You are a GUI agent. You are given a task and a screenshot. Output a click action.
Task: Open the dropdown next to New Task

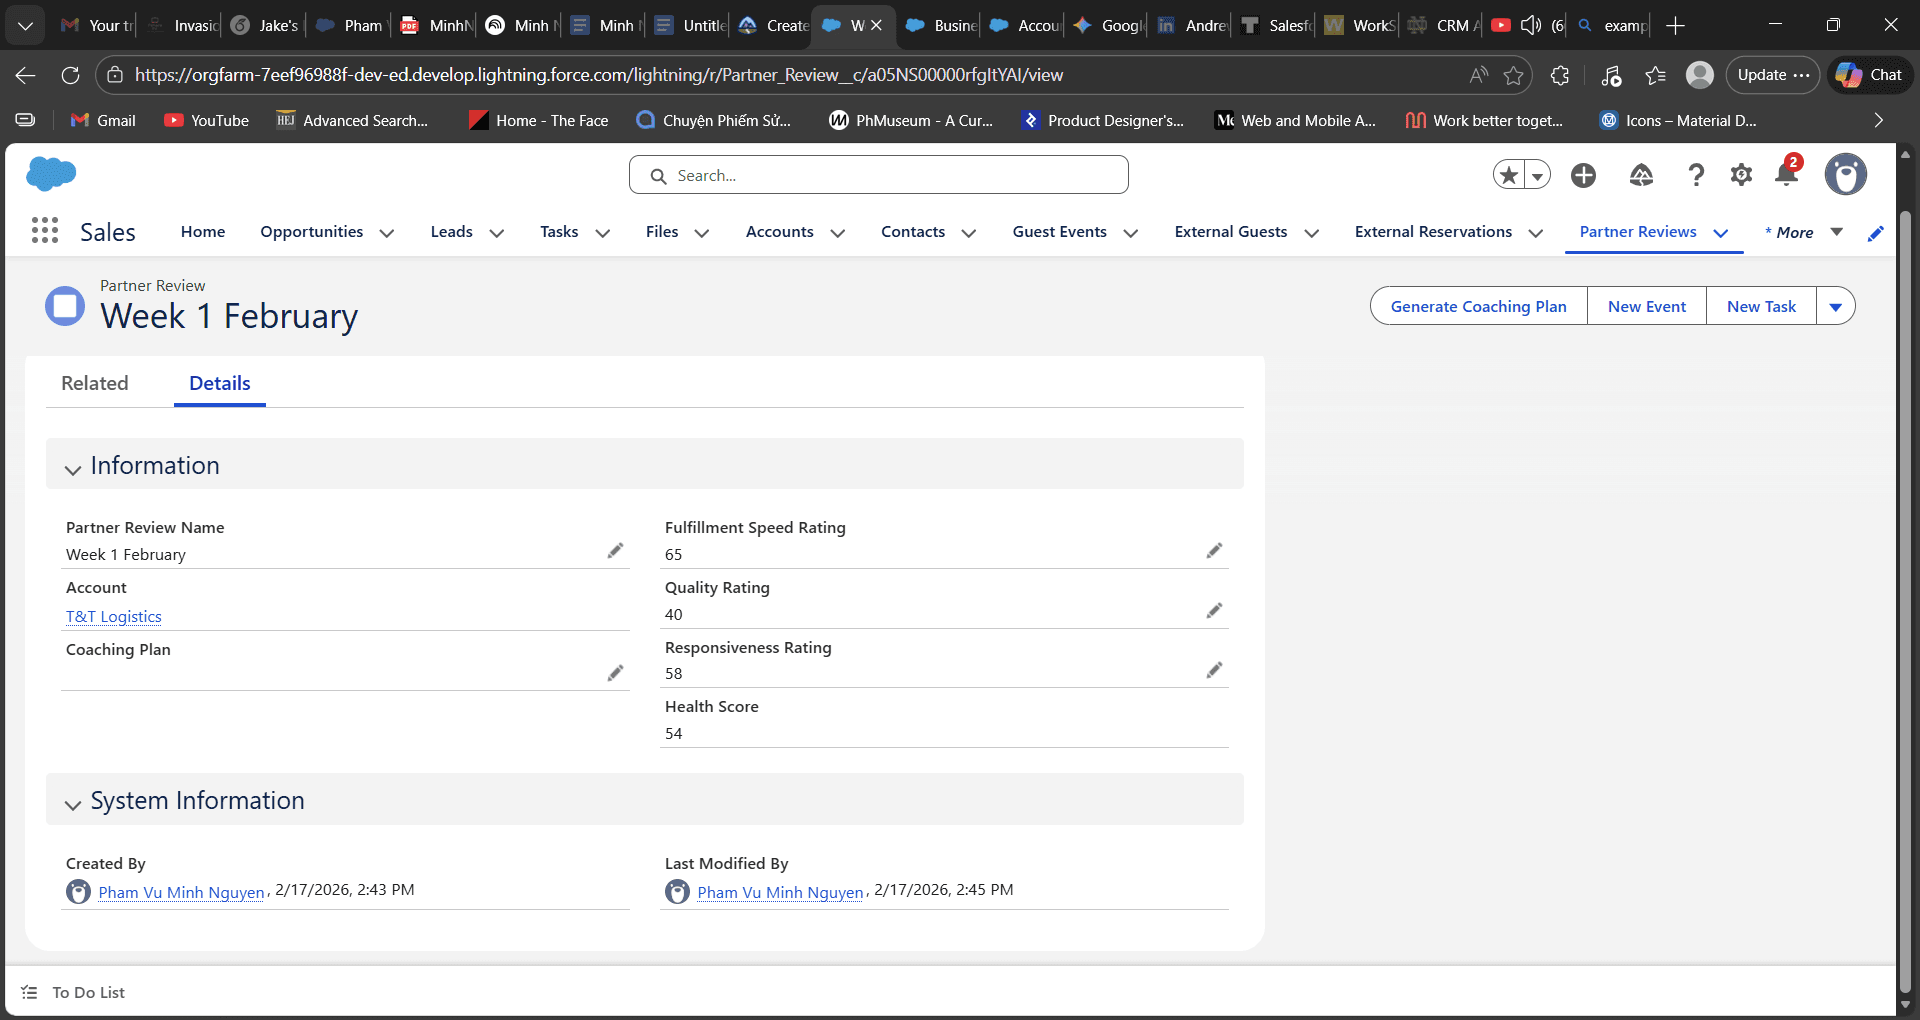click(x=1837, y=306)
